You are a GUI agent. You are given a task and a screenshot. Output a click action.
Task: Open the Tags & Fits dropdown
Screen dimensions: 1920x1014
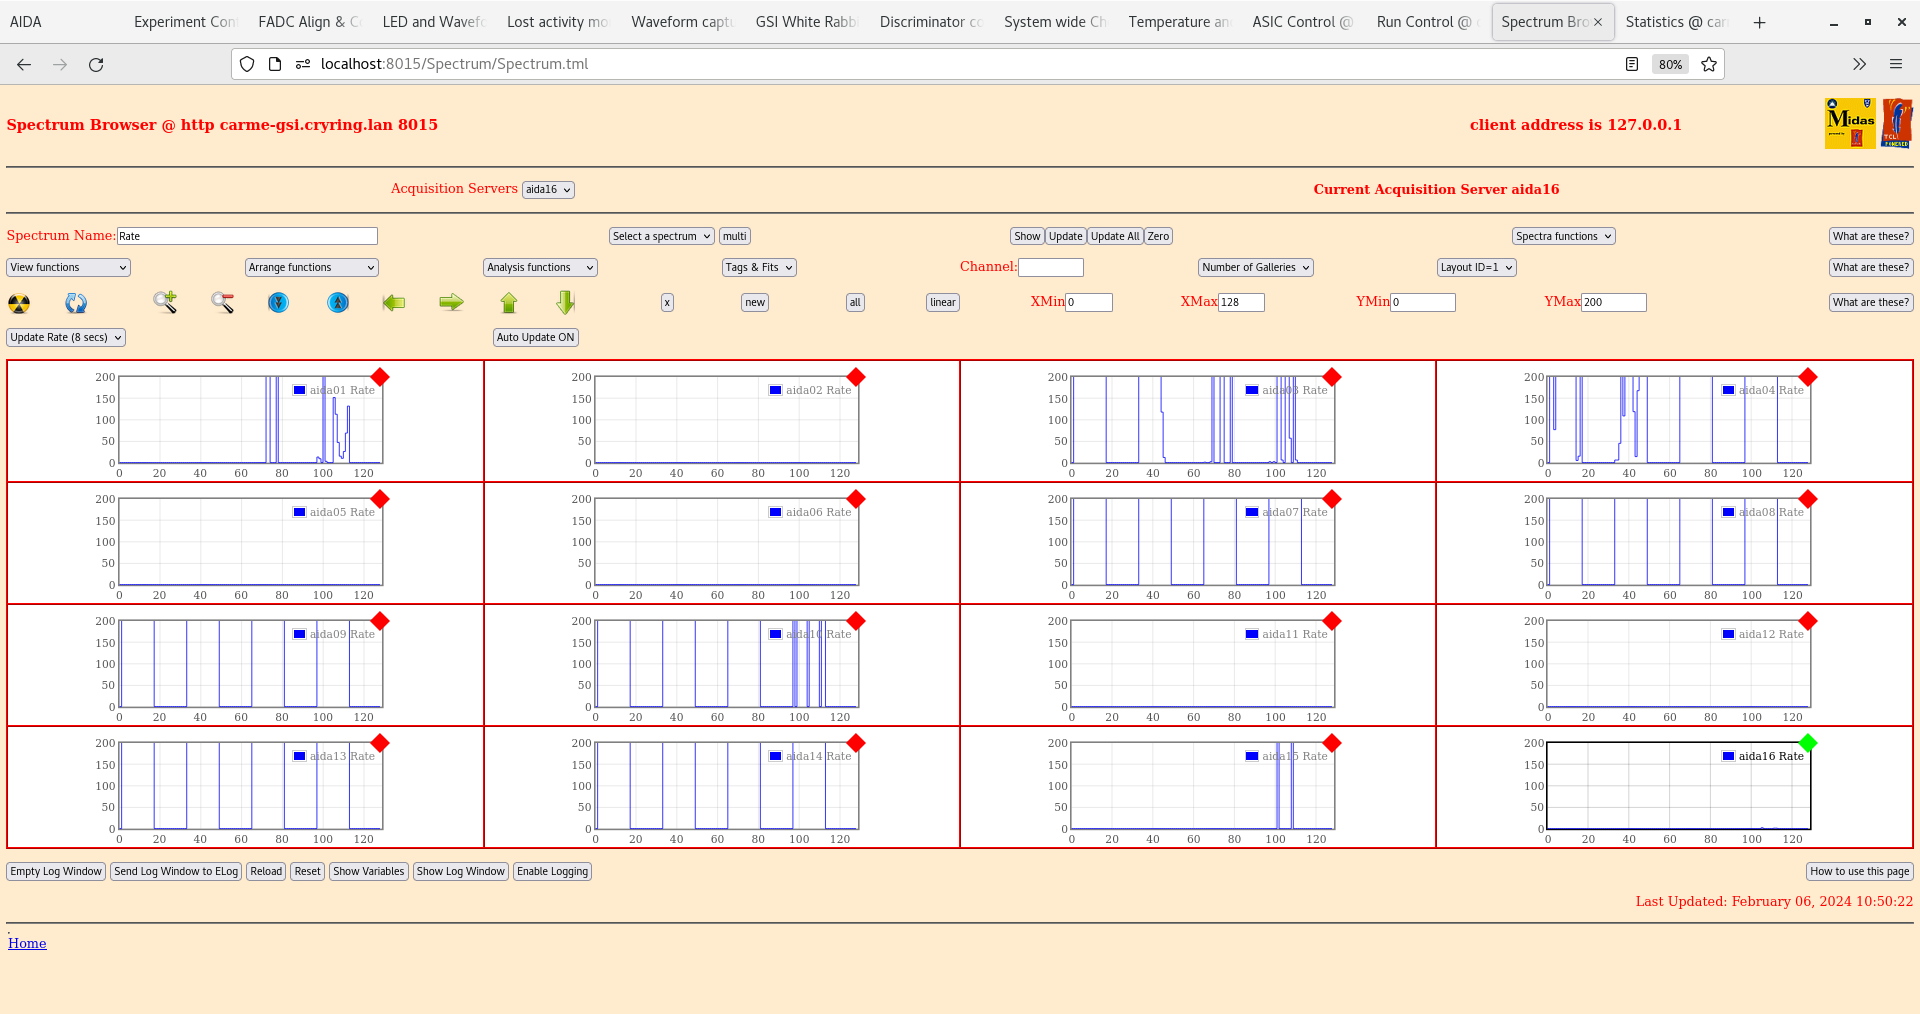pos(759,267)
